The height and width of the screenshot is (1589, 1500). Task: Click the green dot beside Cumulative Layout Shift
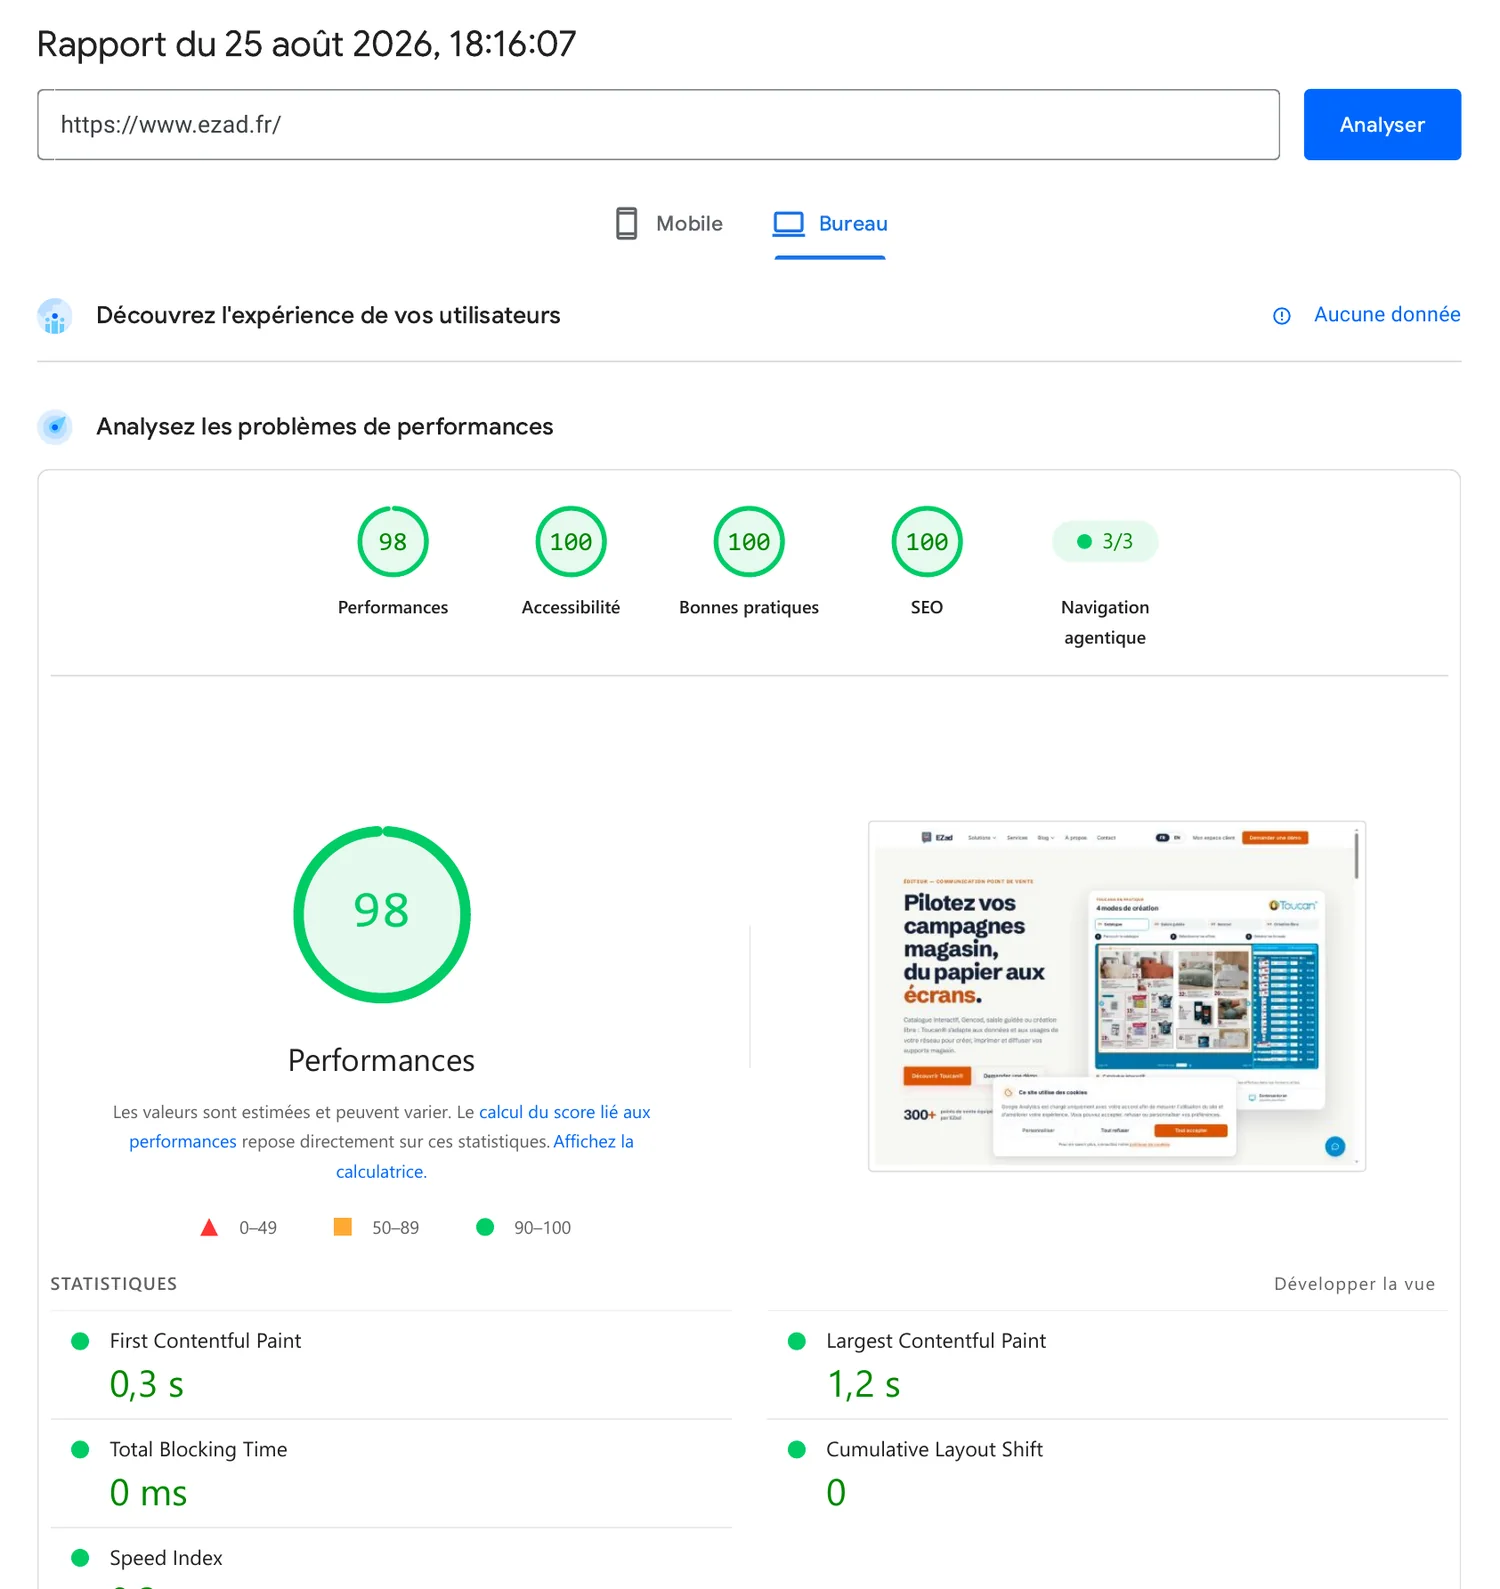[x=797, y=1449]
